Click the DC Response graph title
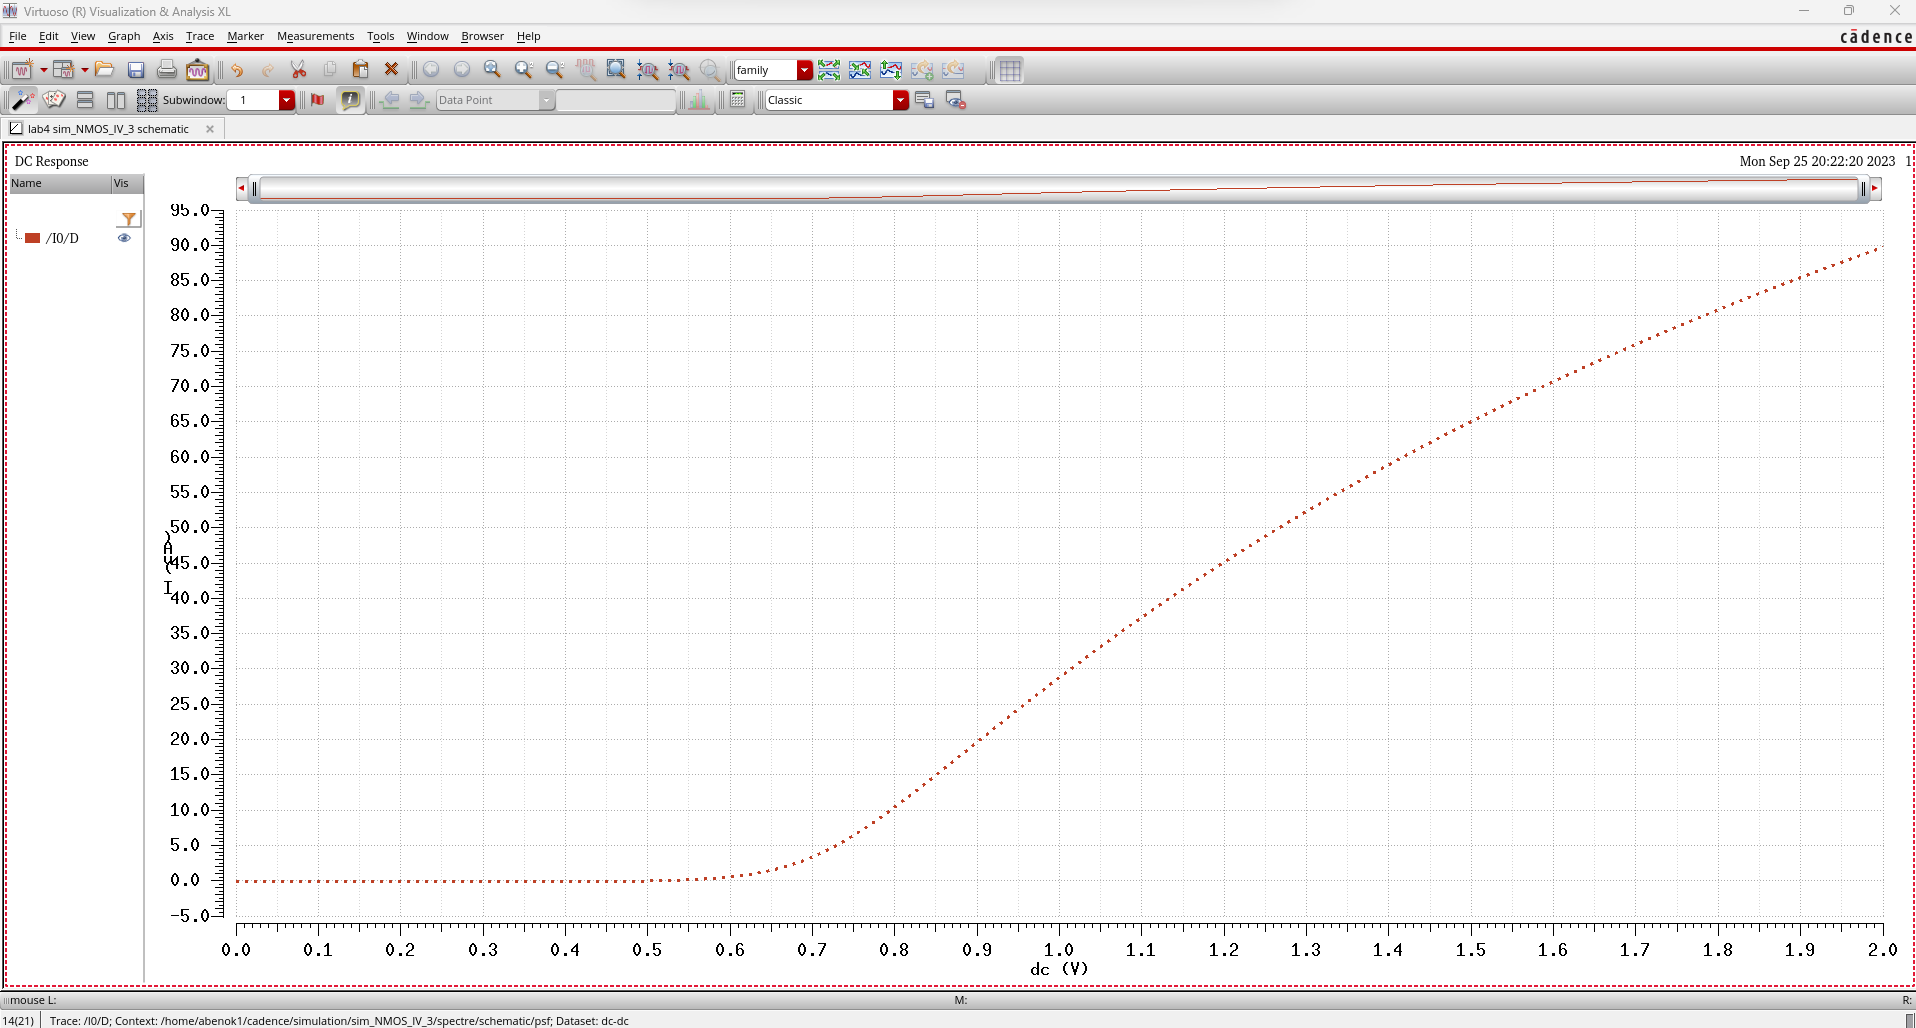This screenshot has width=1916, height=1028. click(52, 161)
